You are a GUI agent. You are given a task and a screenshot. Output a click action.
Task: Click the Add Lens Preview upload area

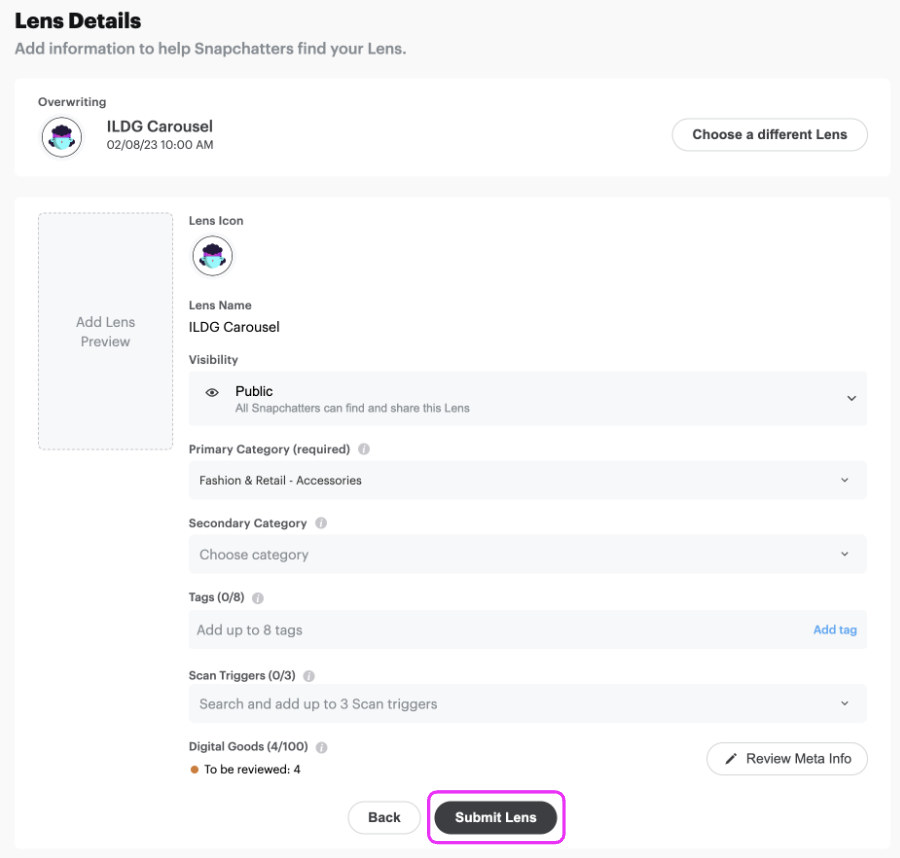(x=106, y=331)
